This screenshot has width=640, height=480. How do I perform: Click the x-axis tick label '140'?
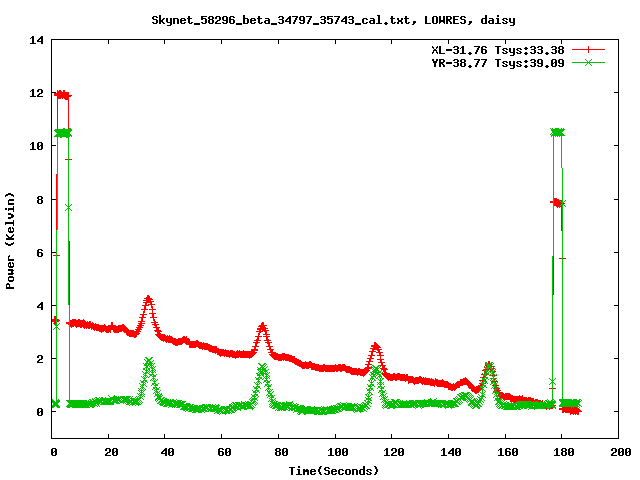[x=451, y=452]
